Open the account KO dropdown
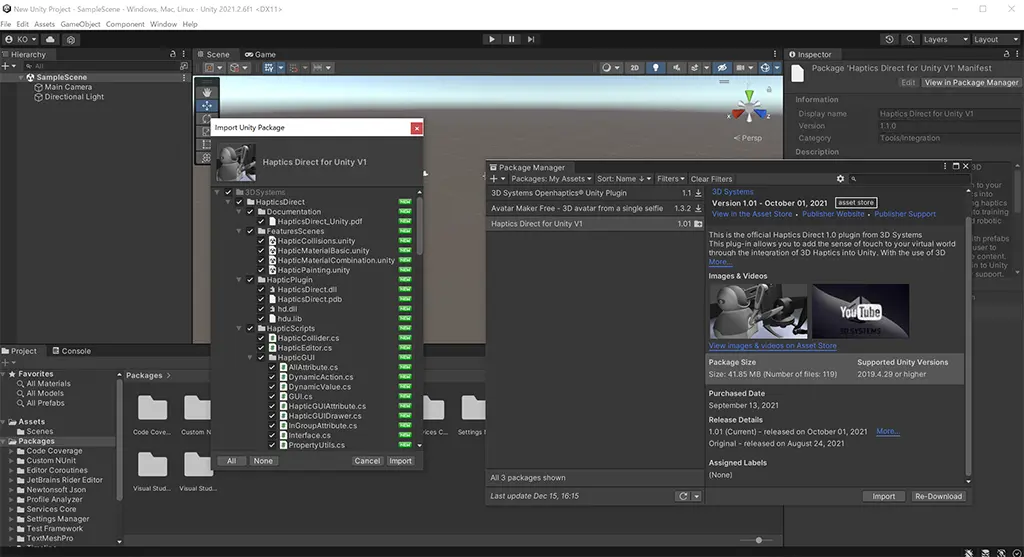This screenshot has width=1024, height=557. pyautogui.click(x=21, y=39)
